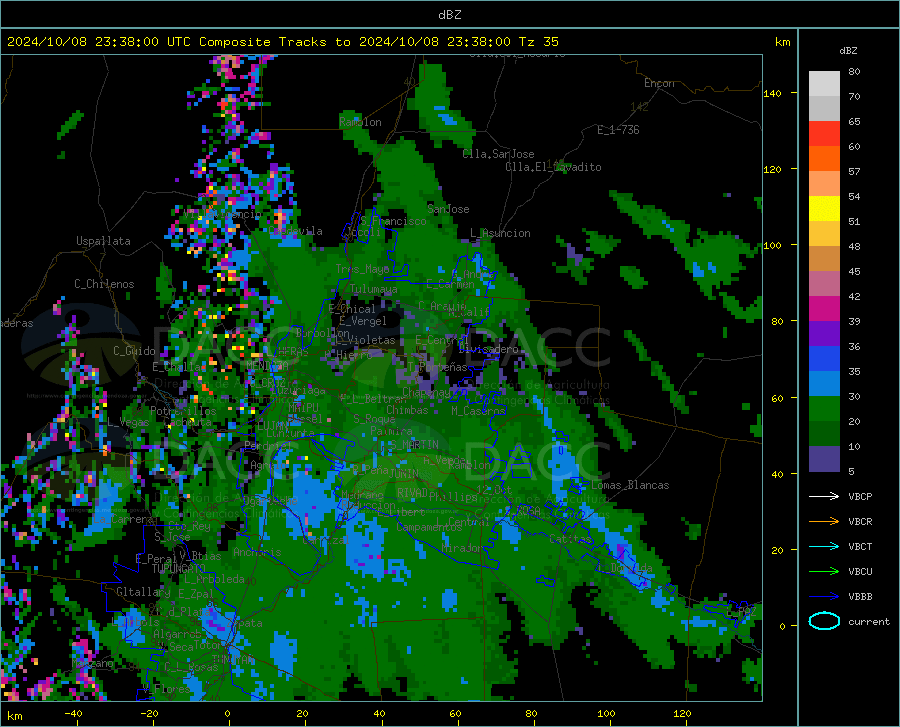The height and width of the screenshot is (727, 900).
Task: Click the '100' y-axis tick label
Action: coord(773,245)
